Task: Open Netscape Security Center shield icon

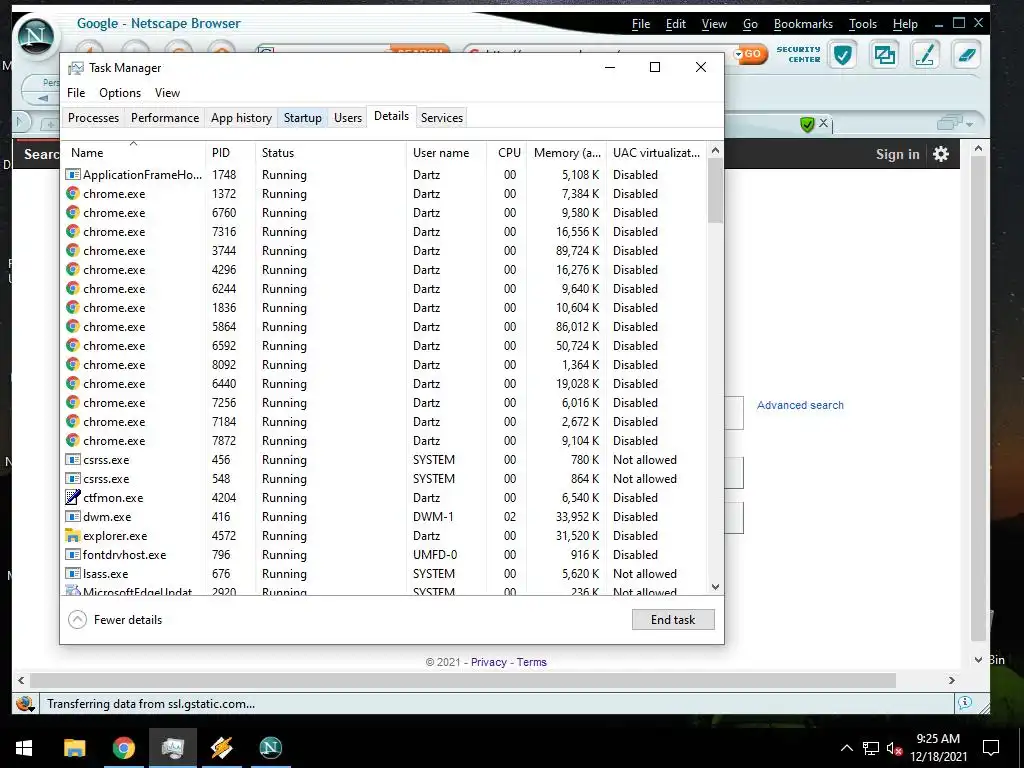Action: click(842, 55)
